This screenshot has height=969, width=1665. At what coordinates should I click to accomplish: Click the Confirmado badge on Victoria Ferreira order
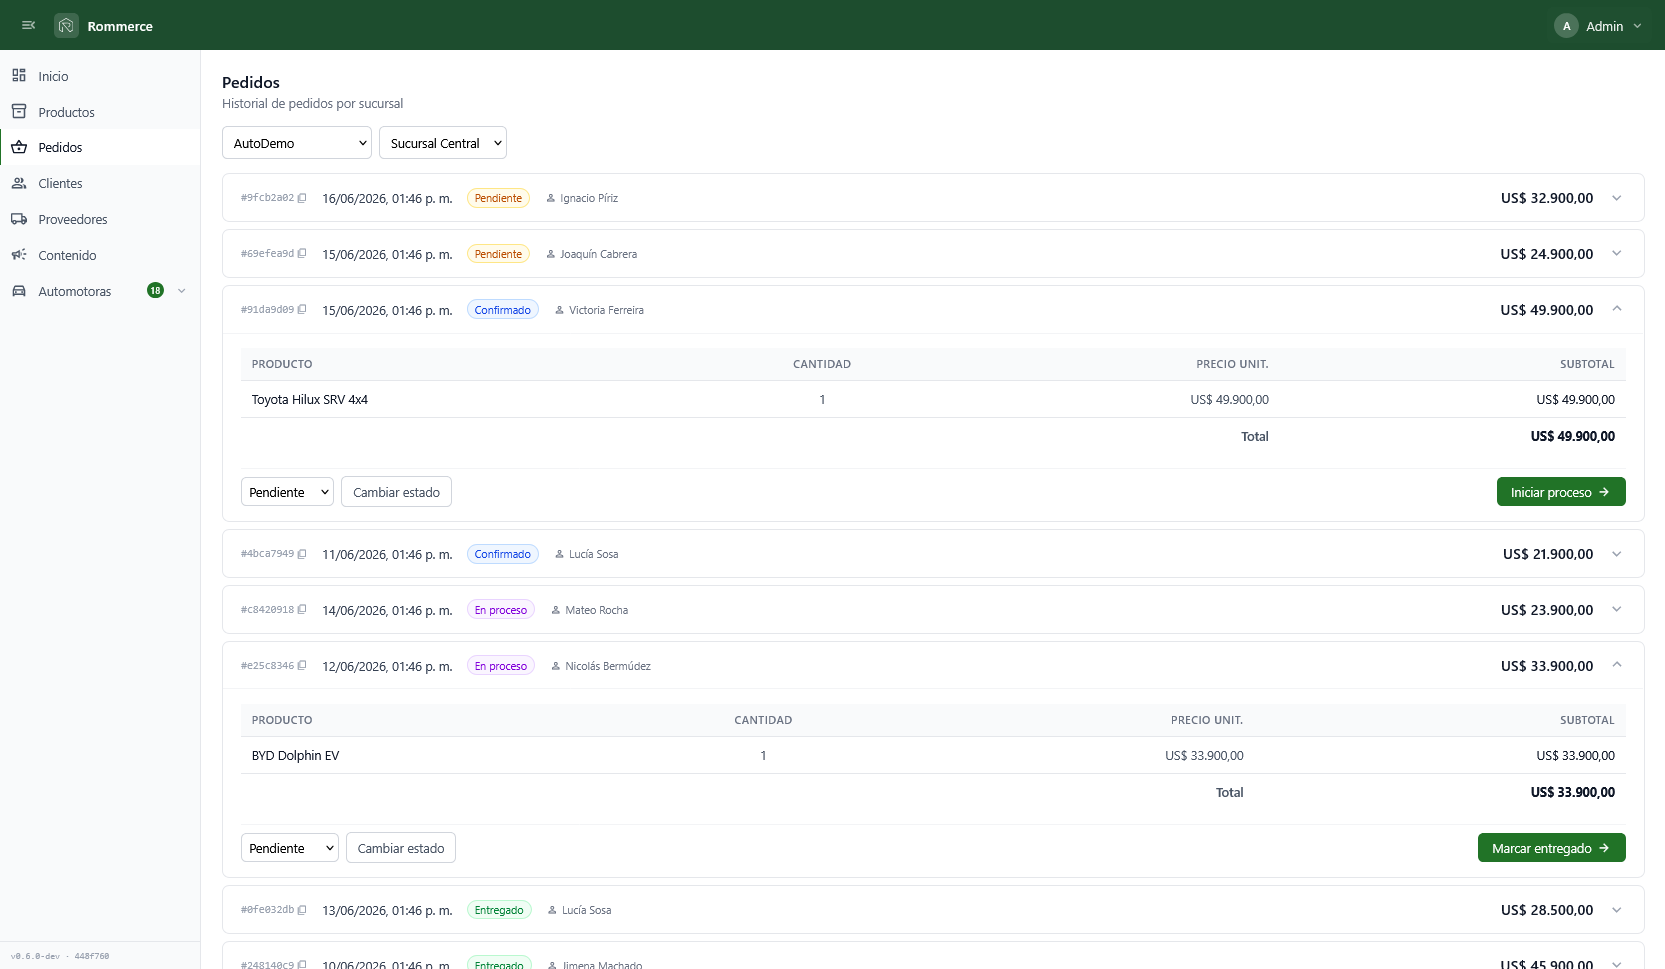click(503, 310)
